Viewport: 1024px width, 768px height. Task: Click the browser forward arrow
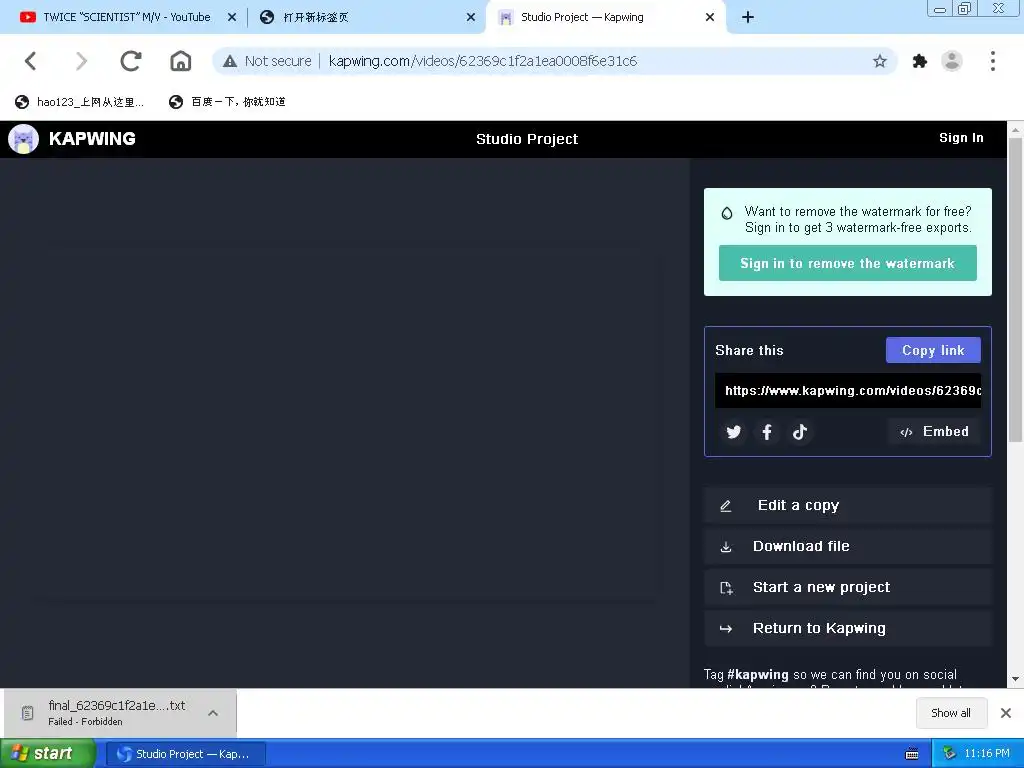pyautogui.click(x=81, y=61)
